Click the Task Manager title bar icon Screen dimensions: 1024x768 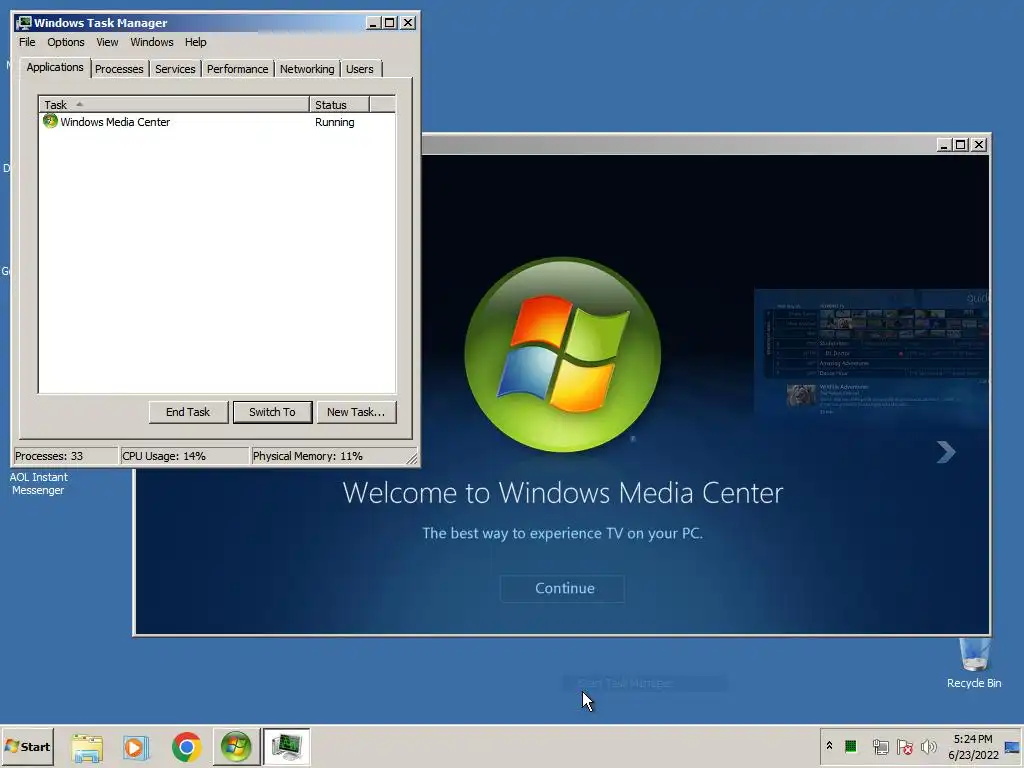tap(25, 23)
